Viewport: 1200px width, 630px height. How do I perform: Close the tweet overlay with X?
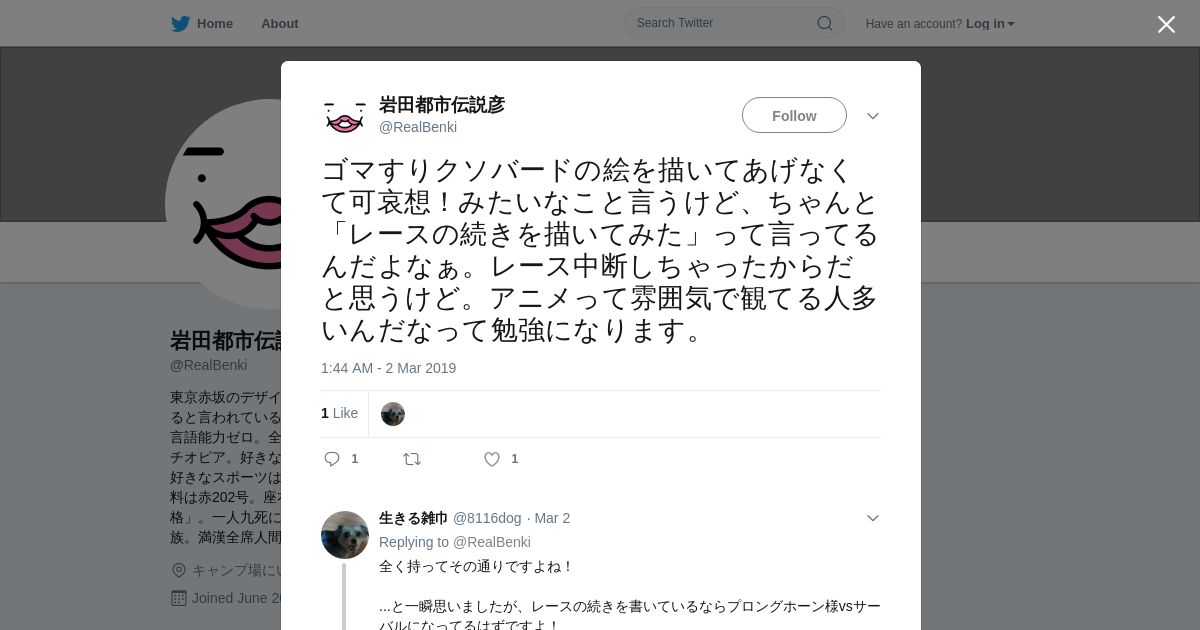pos(1166,24)
